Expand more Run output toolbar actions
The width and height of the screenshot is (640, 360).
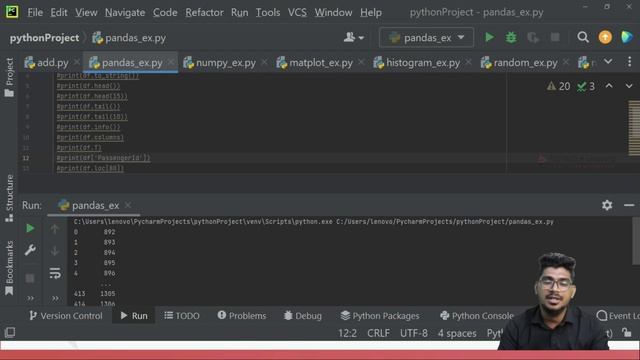[x=55, y=298]
